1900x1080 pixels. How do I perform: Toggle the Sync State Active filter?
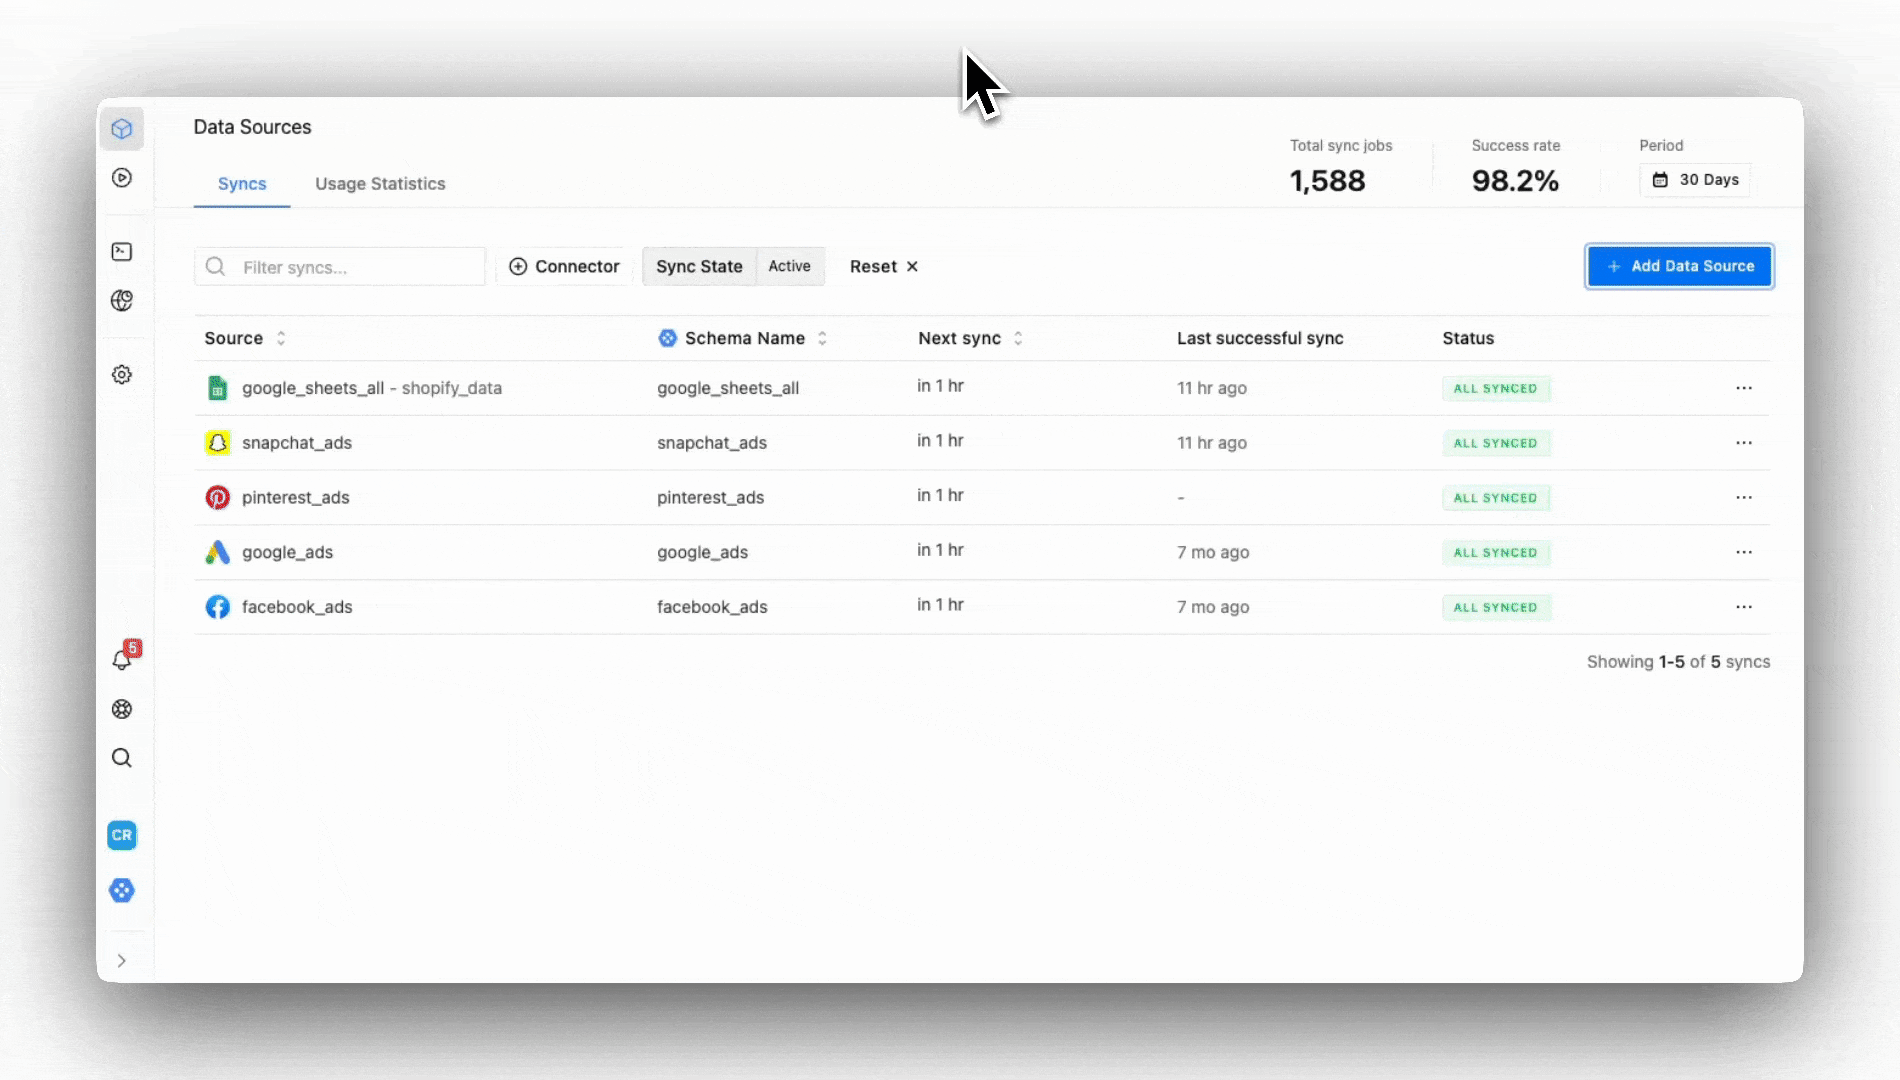click(x=733, y=267)
